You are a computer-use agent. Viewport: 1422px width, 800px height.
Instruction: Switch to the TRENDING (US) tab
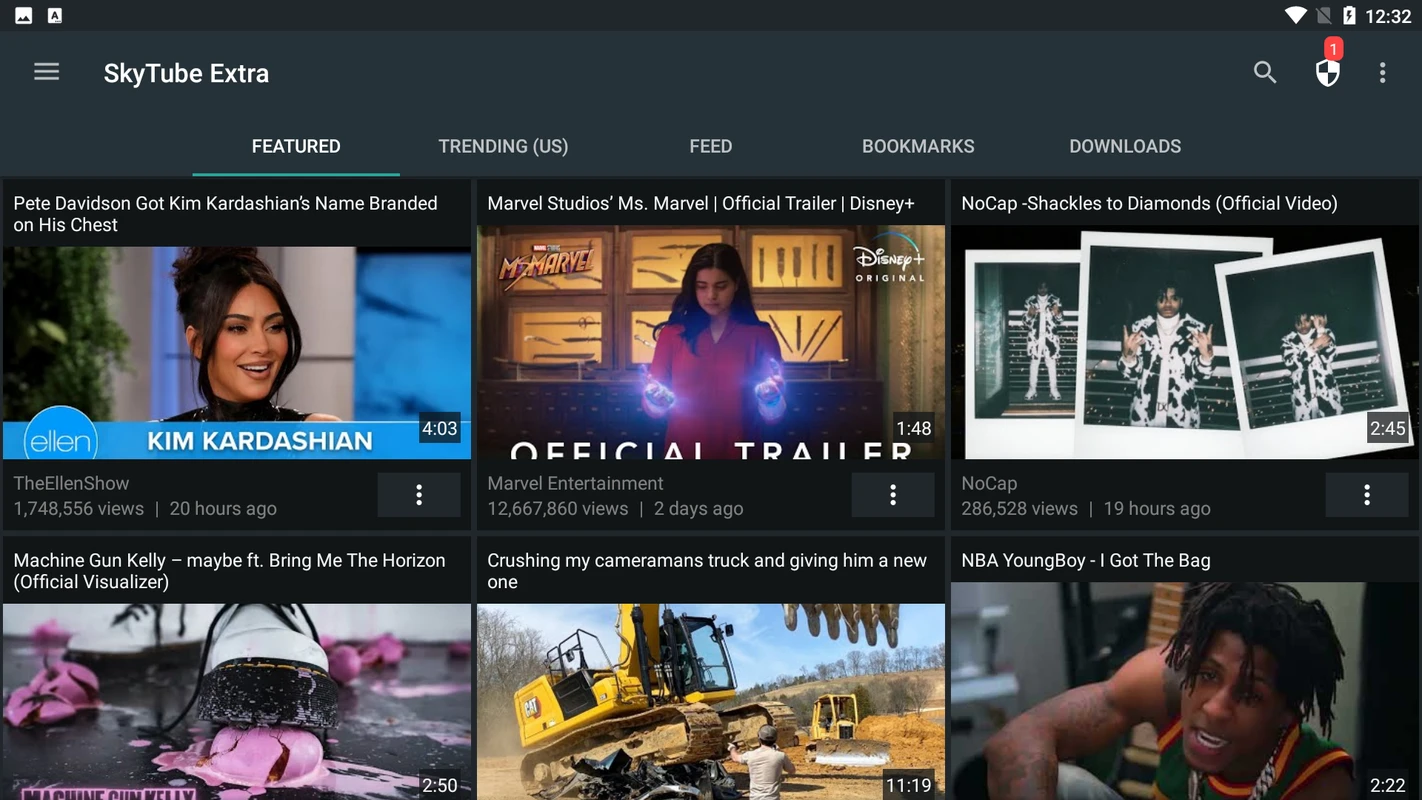tap(503, 146)
